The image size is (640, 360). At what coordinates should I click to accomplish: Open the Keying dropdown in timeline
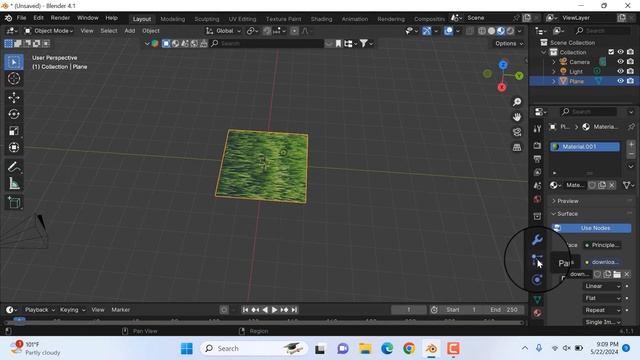(72, 310)
